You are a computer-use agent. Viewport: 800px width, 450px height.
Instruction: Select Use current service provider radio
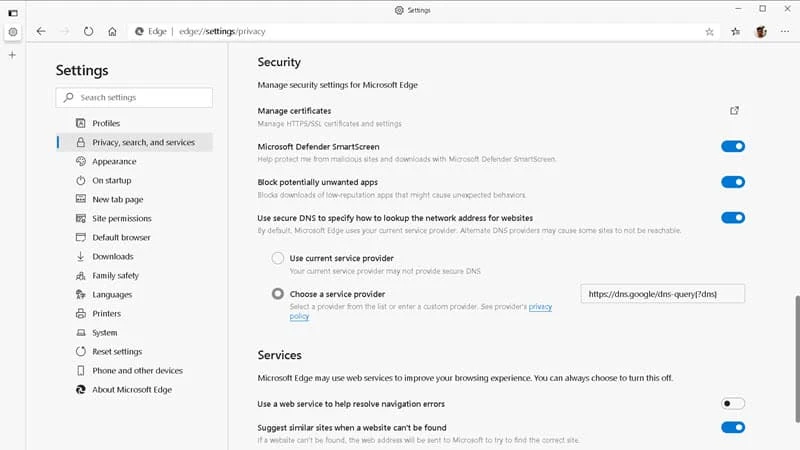point(278,258)
